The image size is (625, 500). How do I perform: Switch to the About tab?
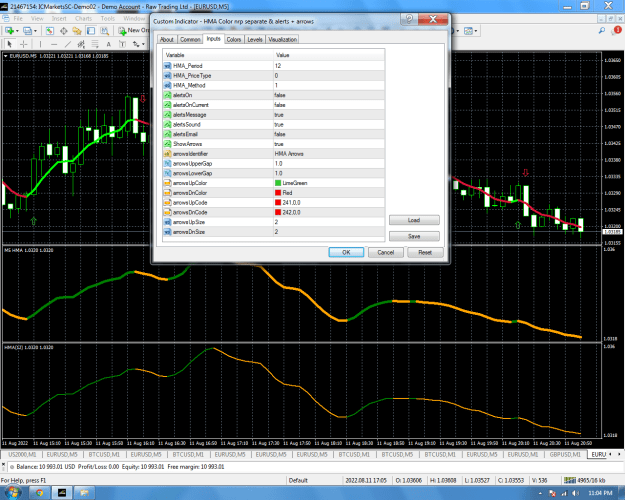tap(167, 39)
